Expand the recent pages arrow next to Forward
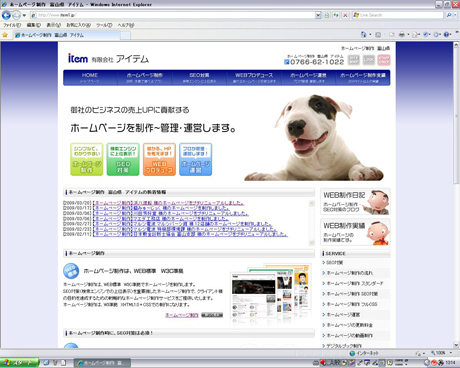Viewport: 460px width, 368px height. coord(24,15)
